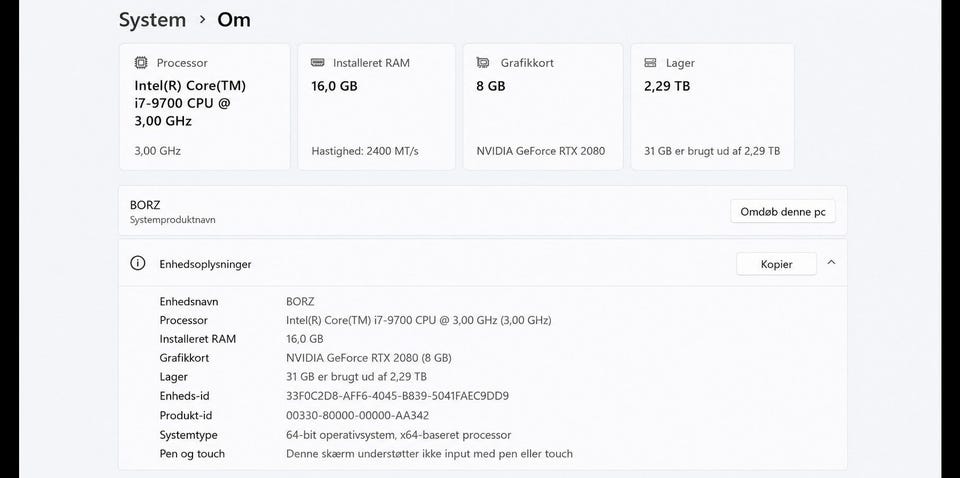Click the Enheds-id label
Image resolution: width=960 pixels, height=478 pixels.
[x=184, y=396]
